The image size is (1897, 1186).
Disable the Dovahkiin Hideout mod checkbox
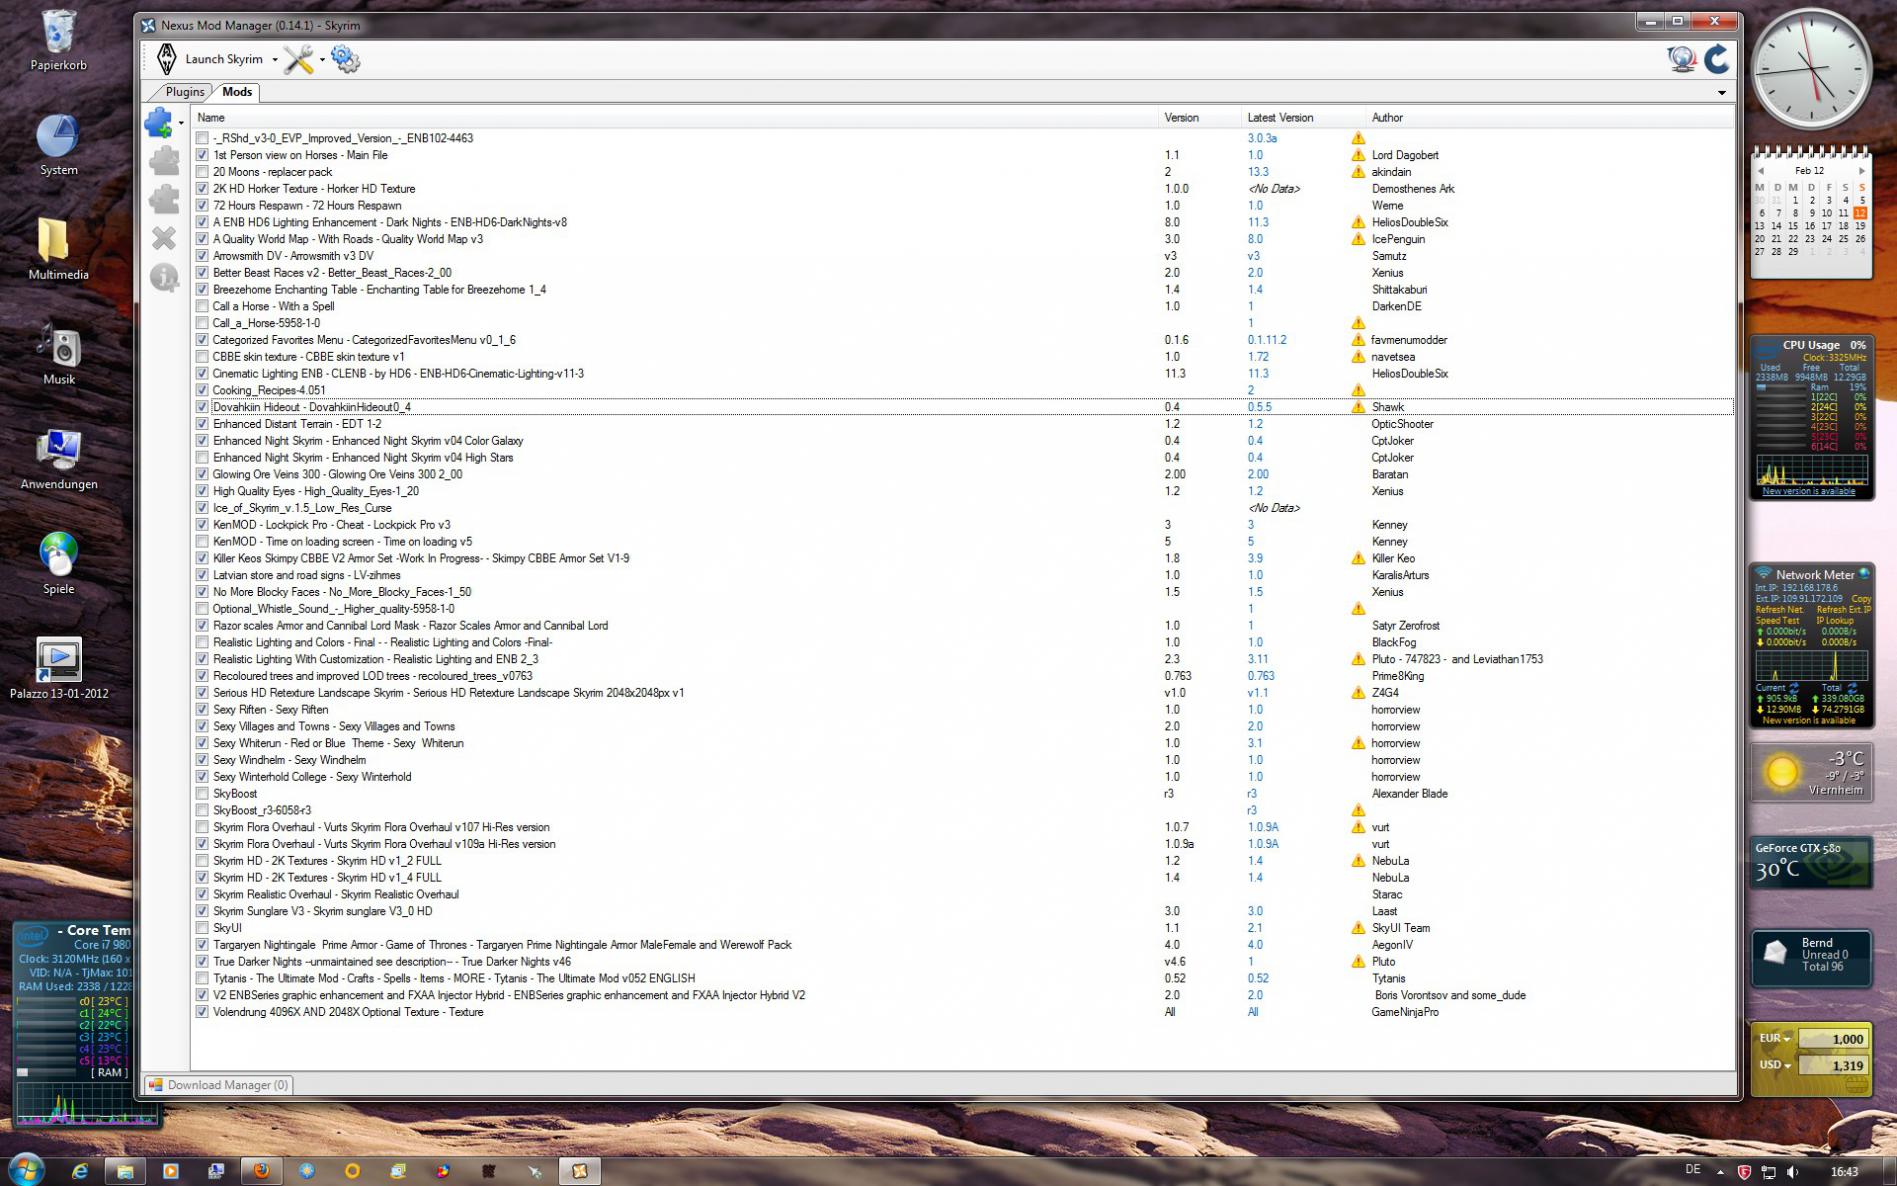203,407
